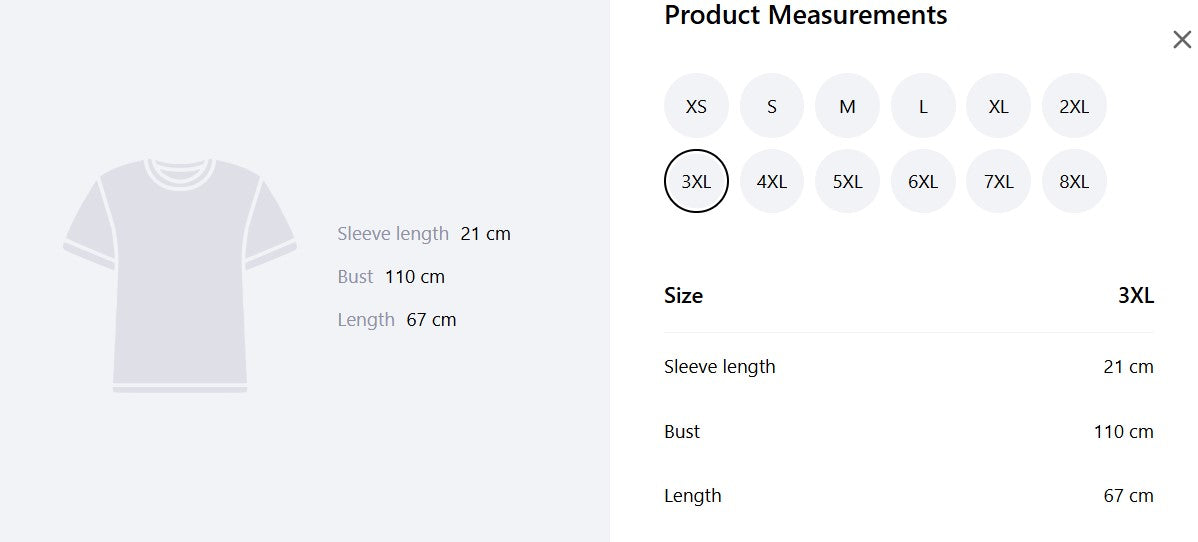Switch to size 4XL
This screenshot has width=1198, height=542.
point(772,181)
